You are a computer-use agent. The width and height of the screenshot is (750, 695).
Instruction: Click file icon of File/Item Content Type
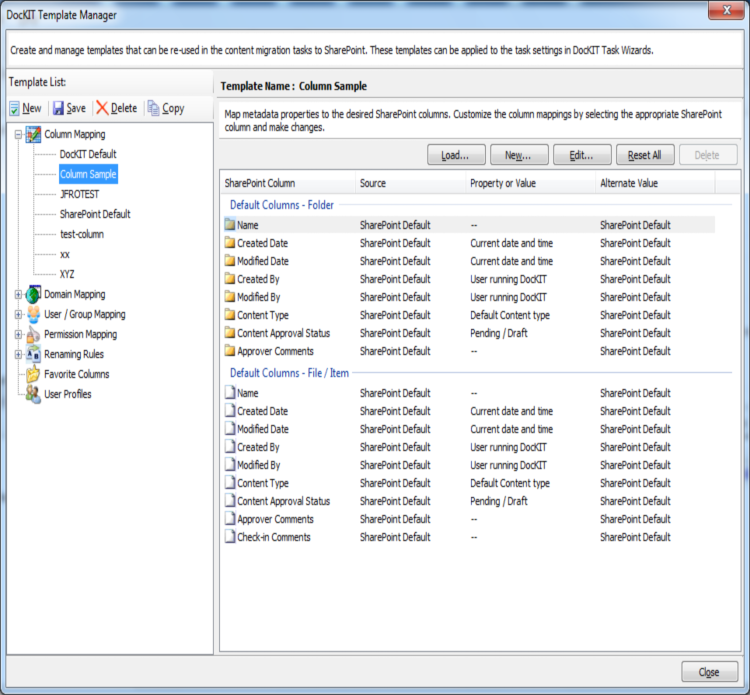(x=230, y=483)
